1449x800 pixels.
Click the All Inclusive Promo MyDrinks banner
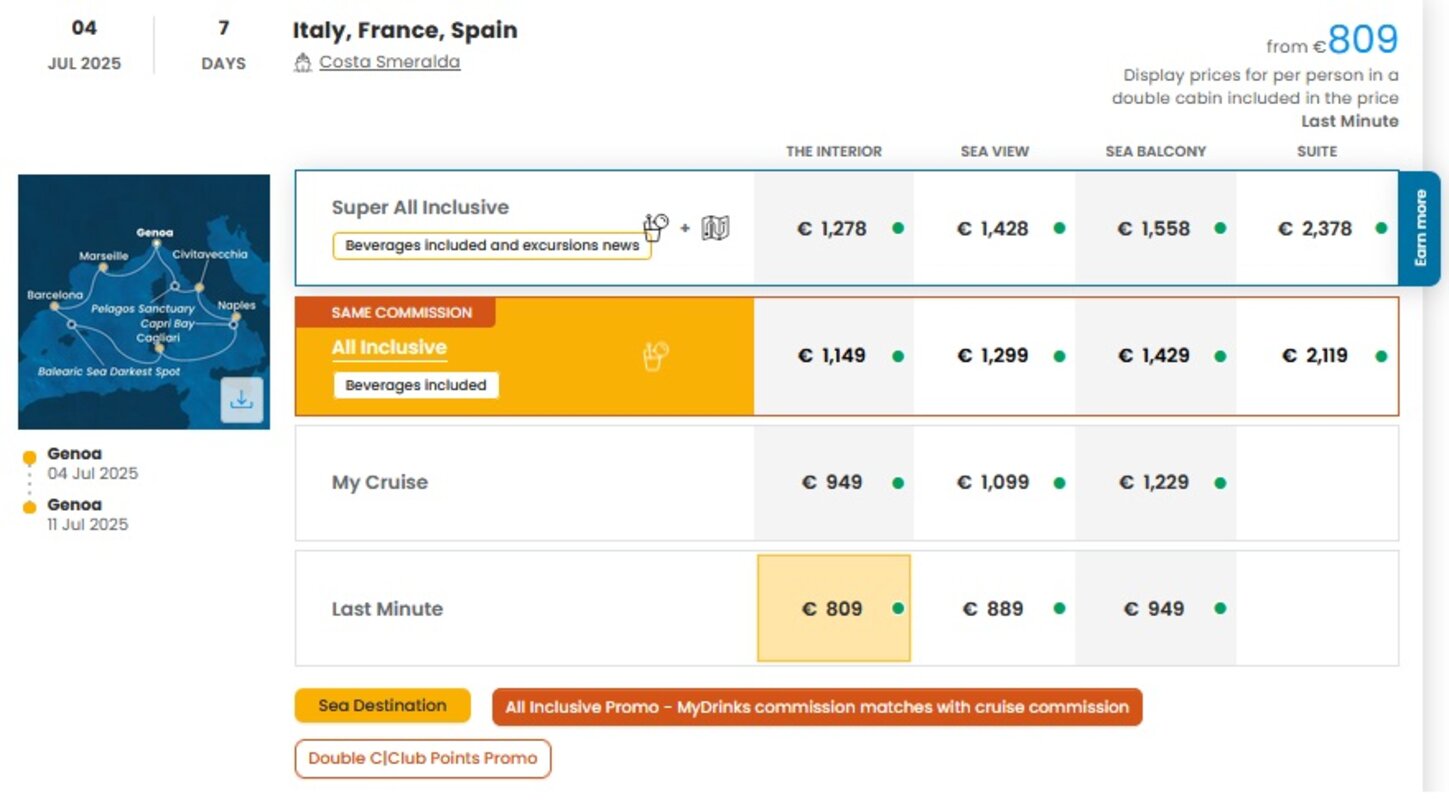click(x=817, y=707)
